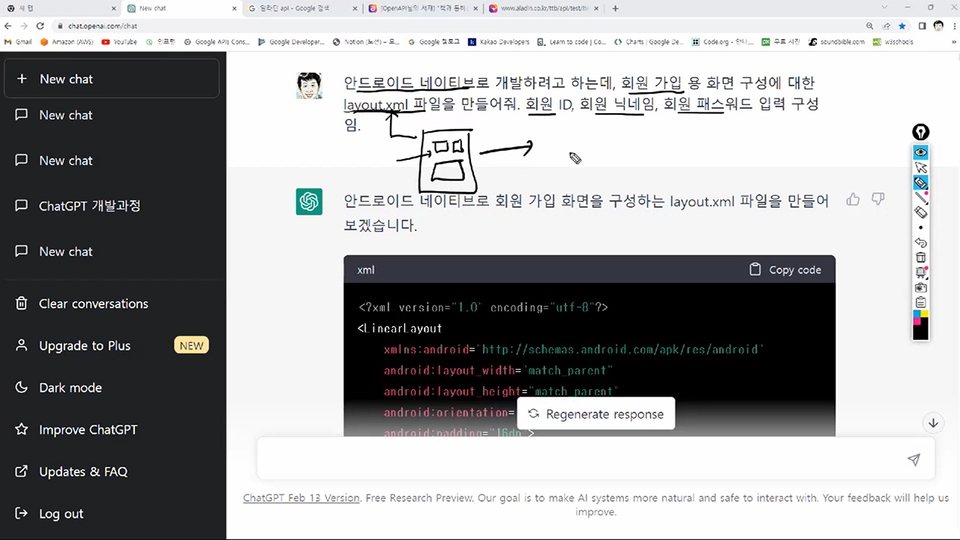Open the Gmail bookmark

[x=18, y=42]
